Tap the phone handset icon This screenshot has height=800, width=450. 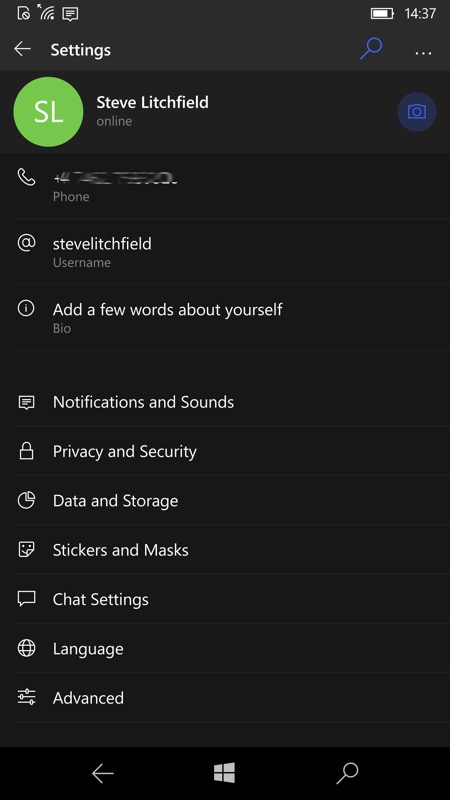27,177
